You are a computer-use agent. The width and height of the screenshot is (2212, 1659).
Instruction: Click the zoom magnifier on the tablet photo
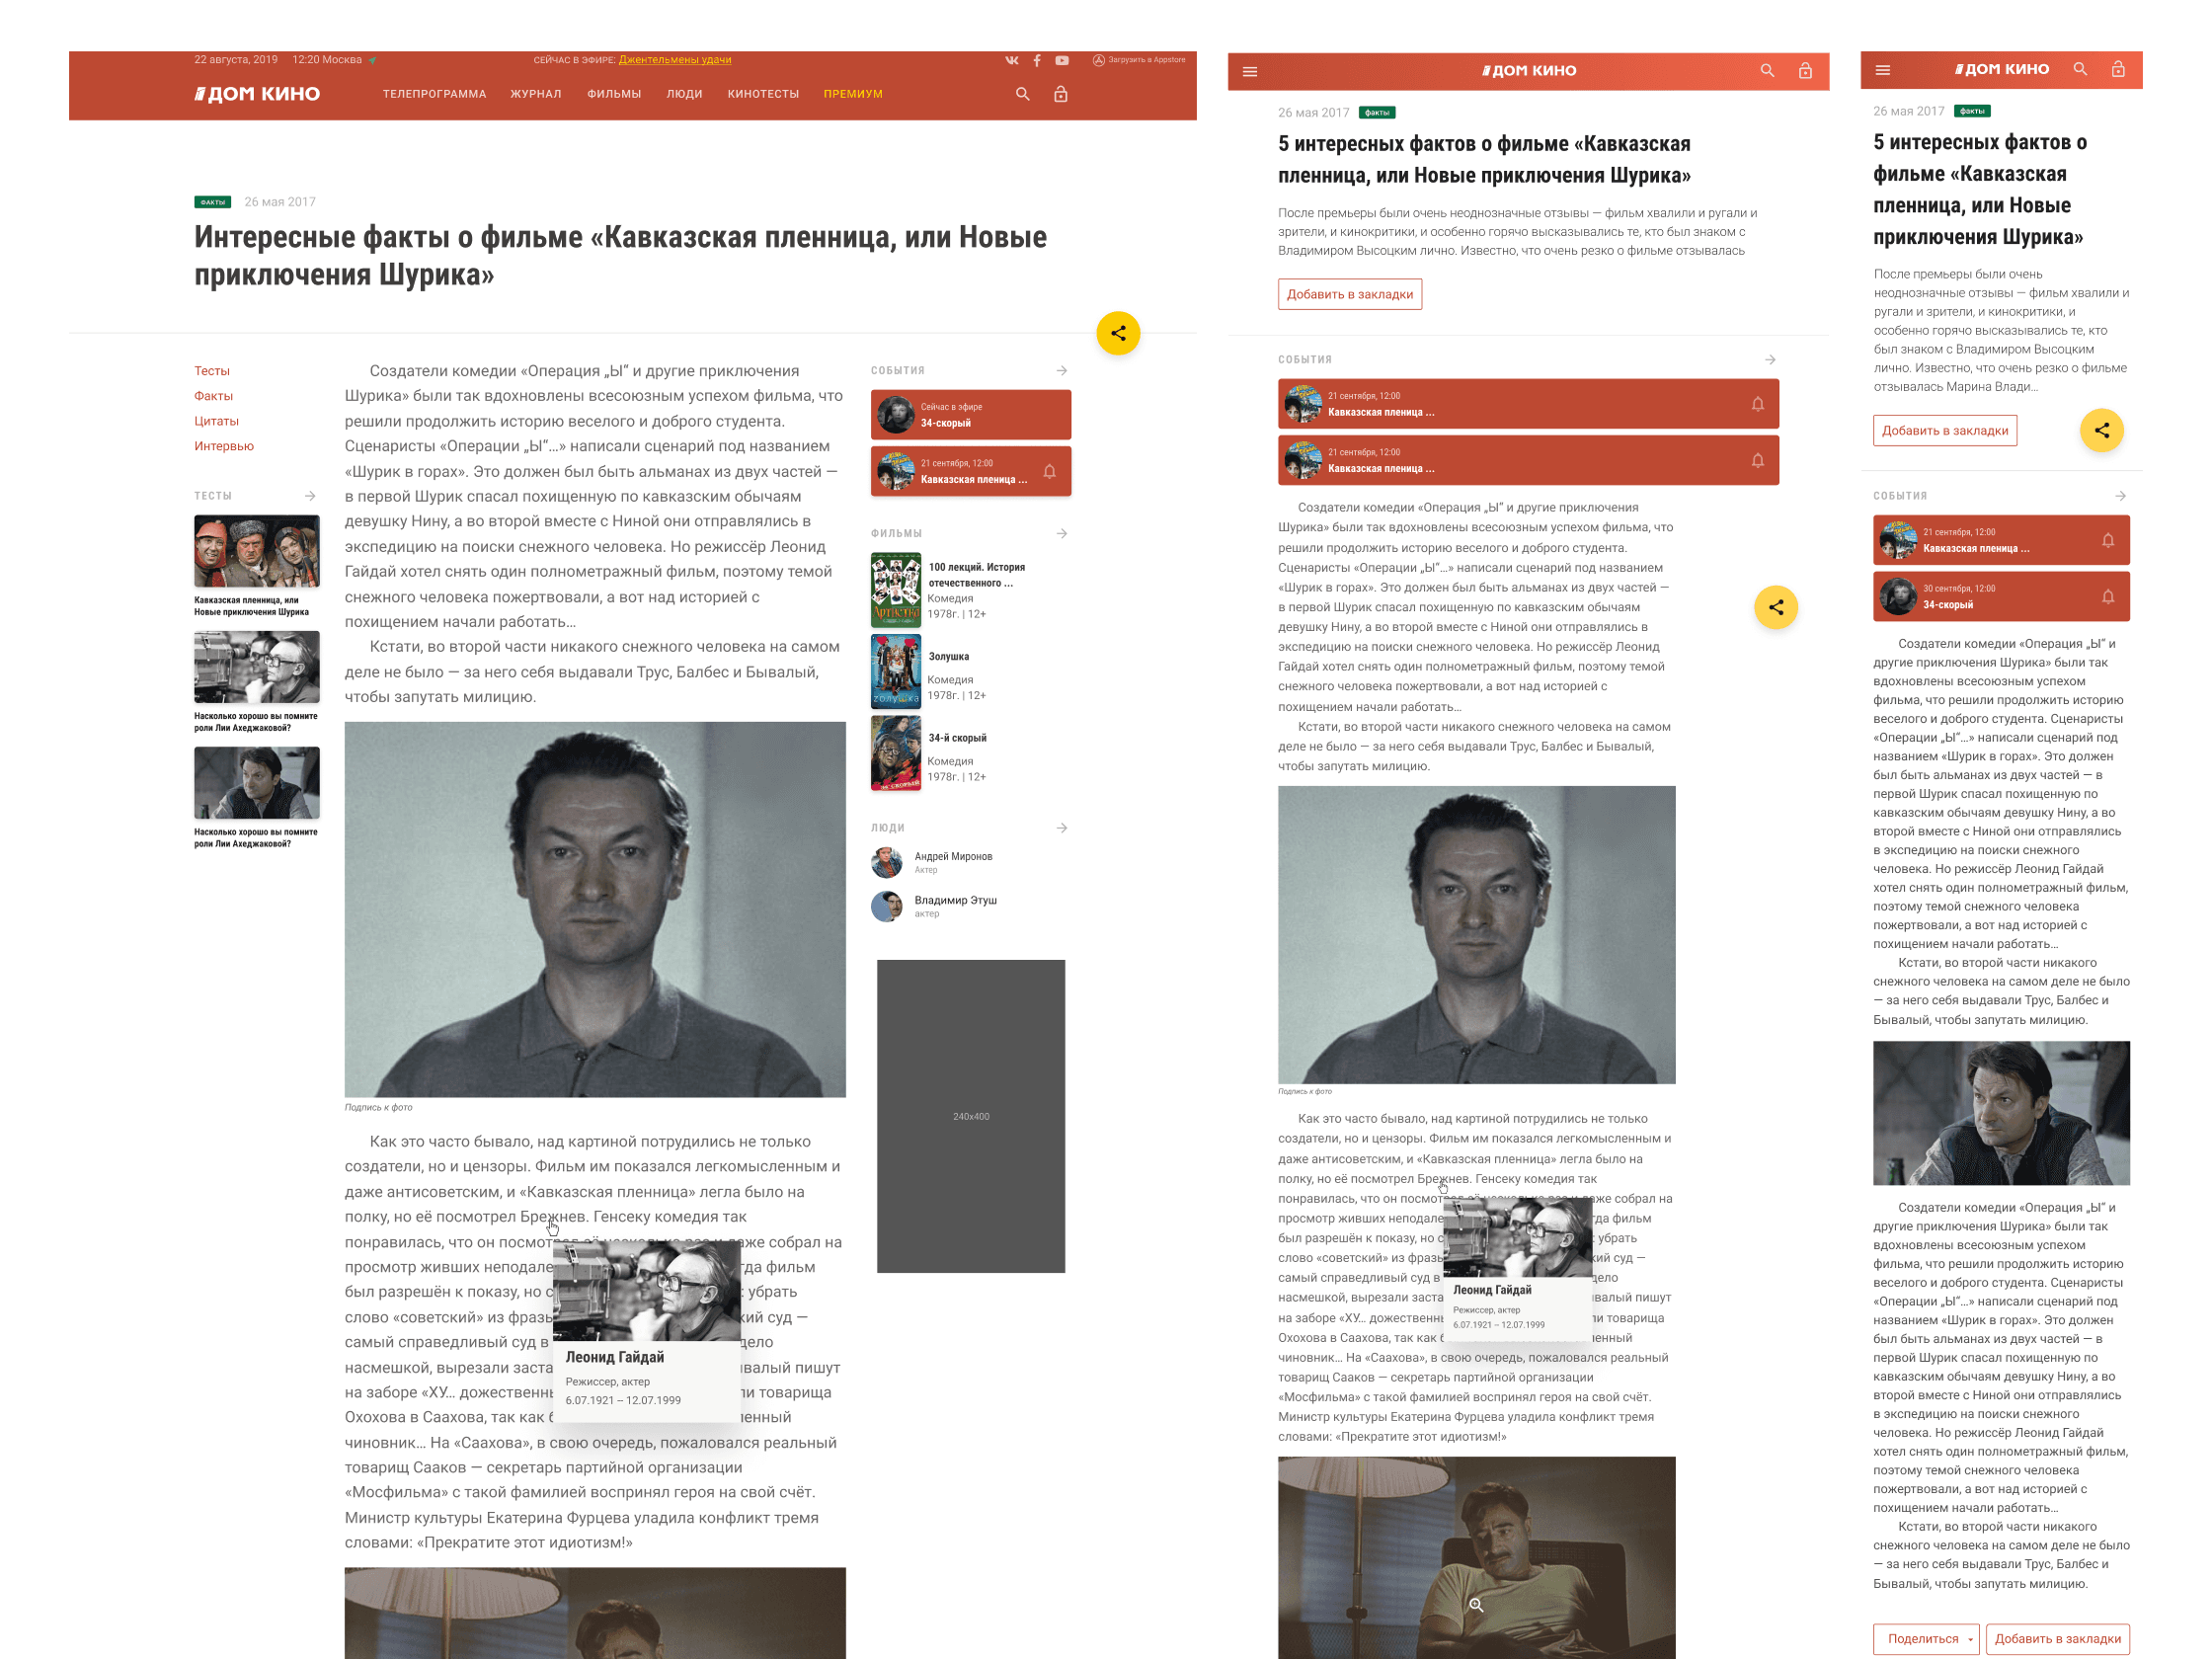tap(1476, 1604)
